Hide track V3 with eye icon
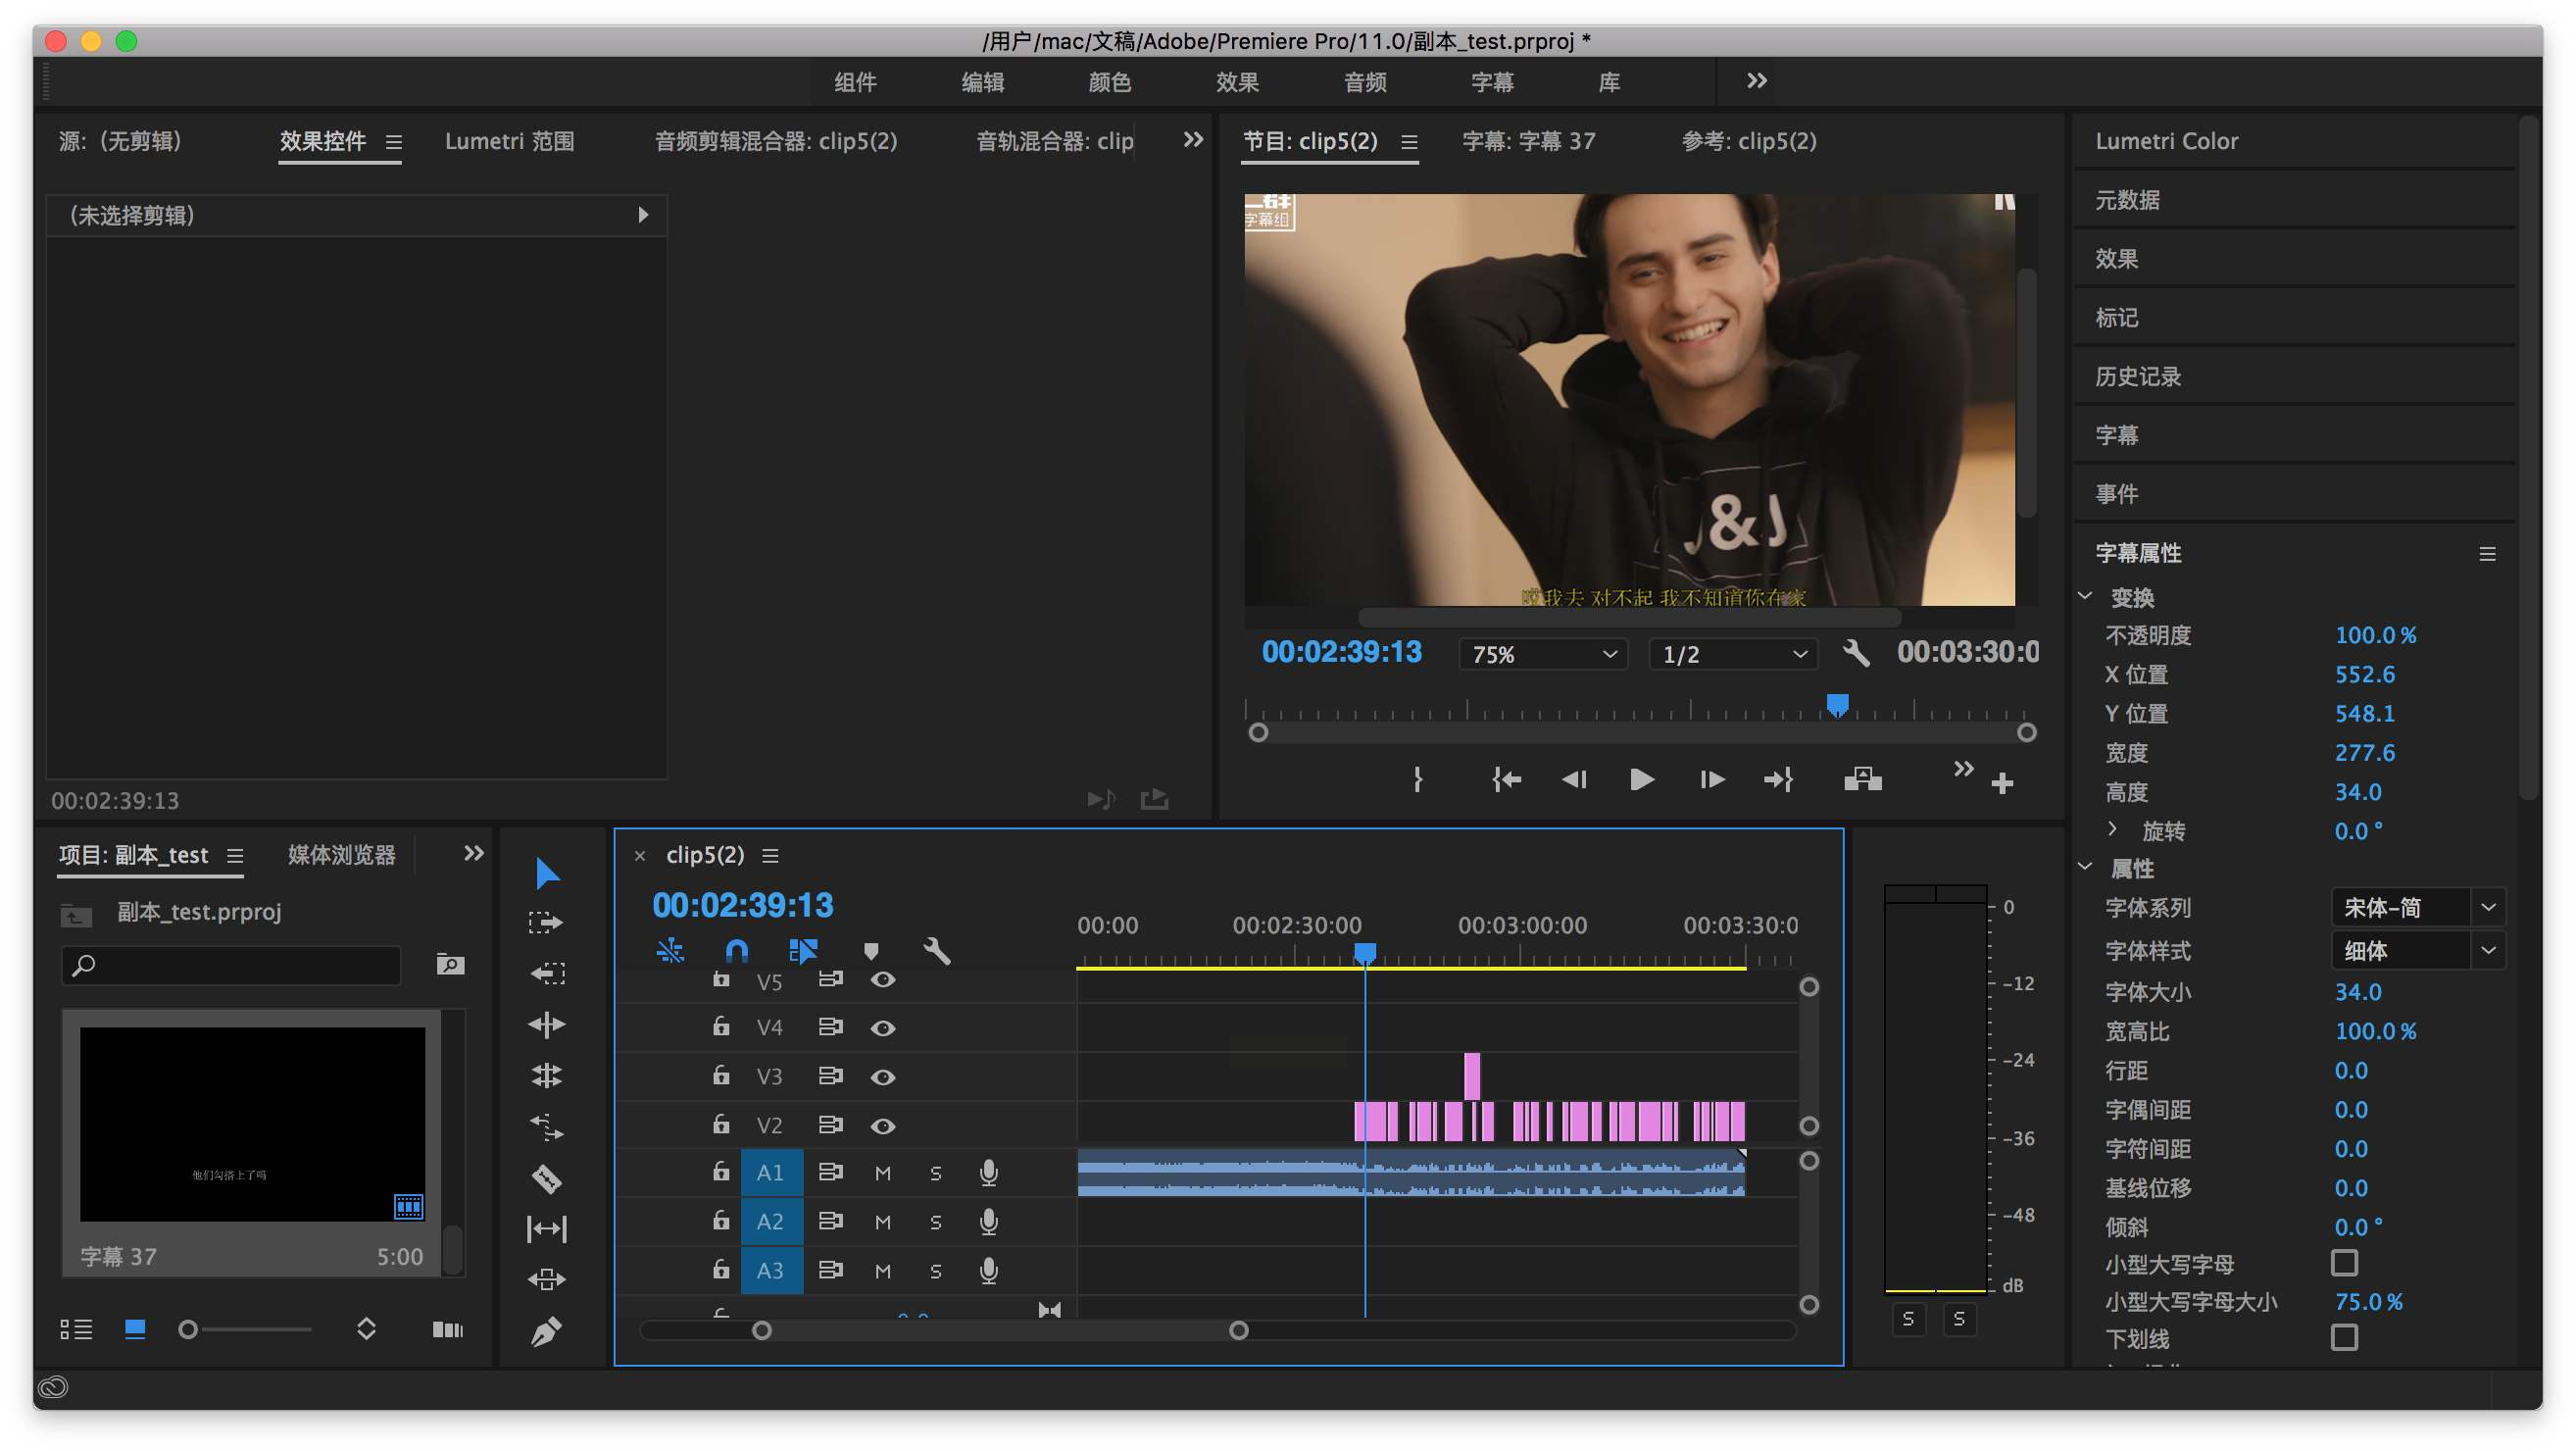 pyautogui.click(x=882, y=1077)
